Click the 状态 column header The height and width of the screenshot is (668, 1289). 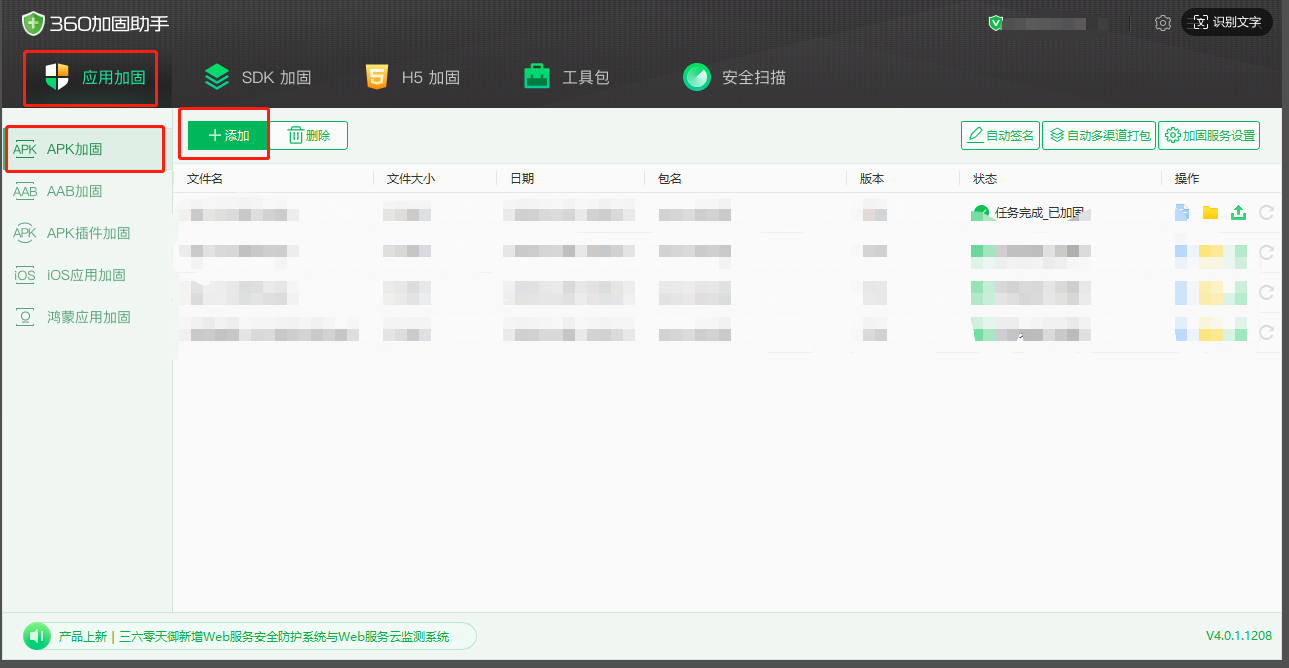coord(985,178)
